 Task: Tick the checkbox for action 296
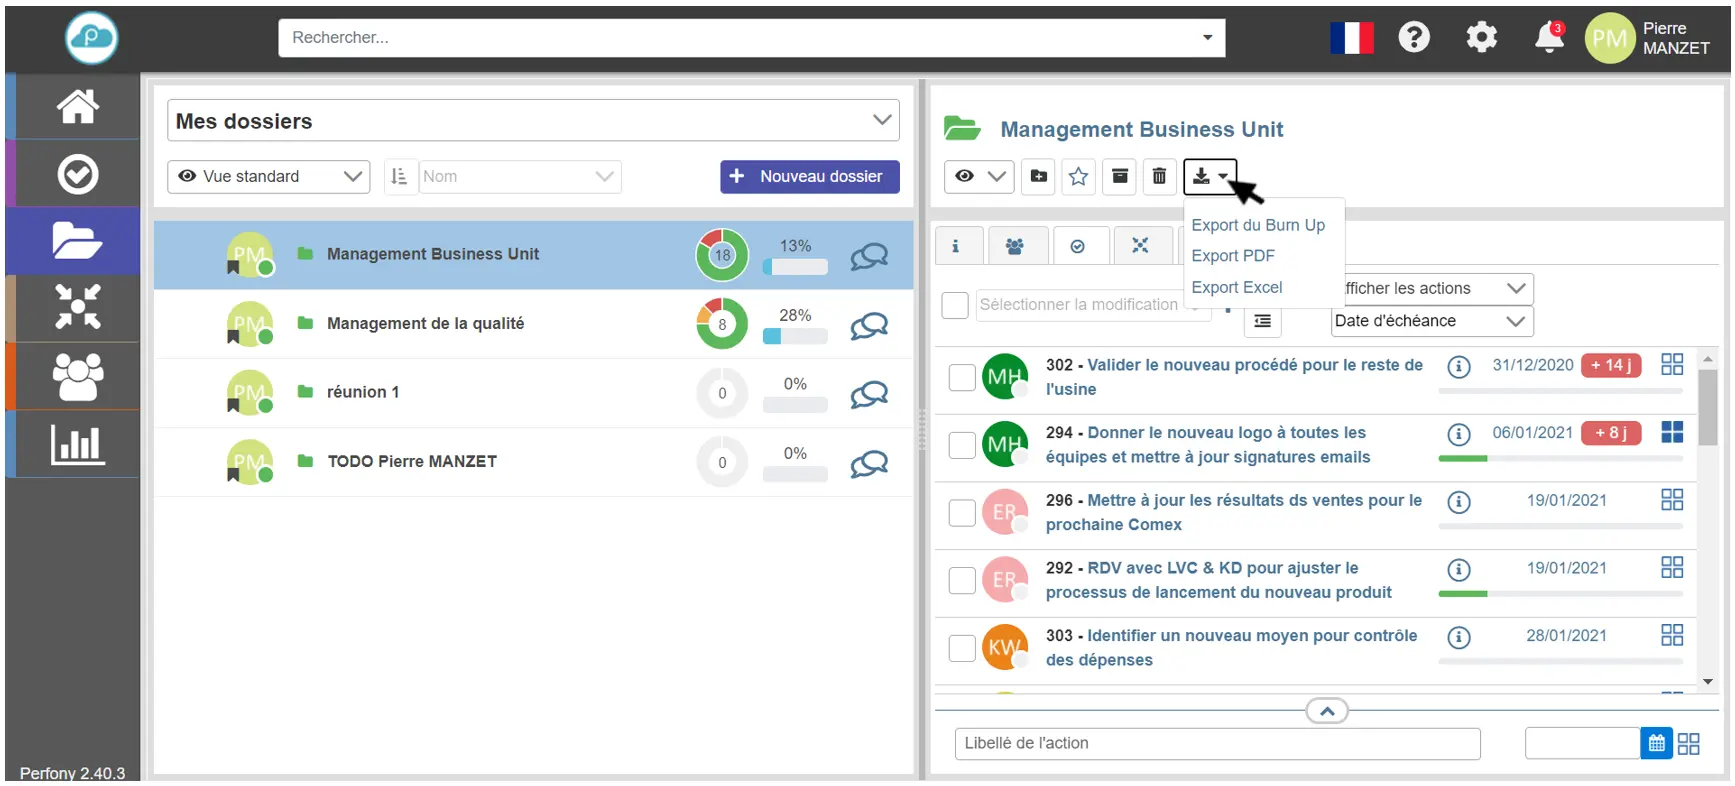click(x=961, y=513)
